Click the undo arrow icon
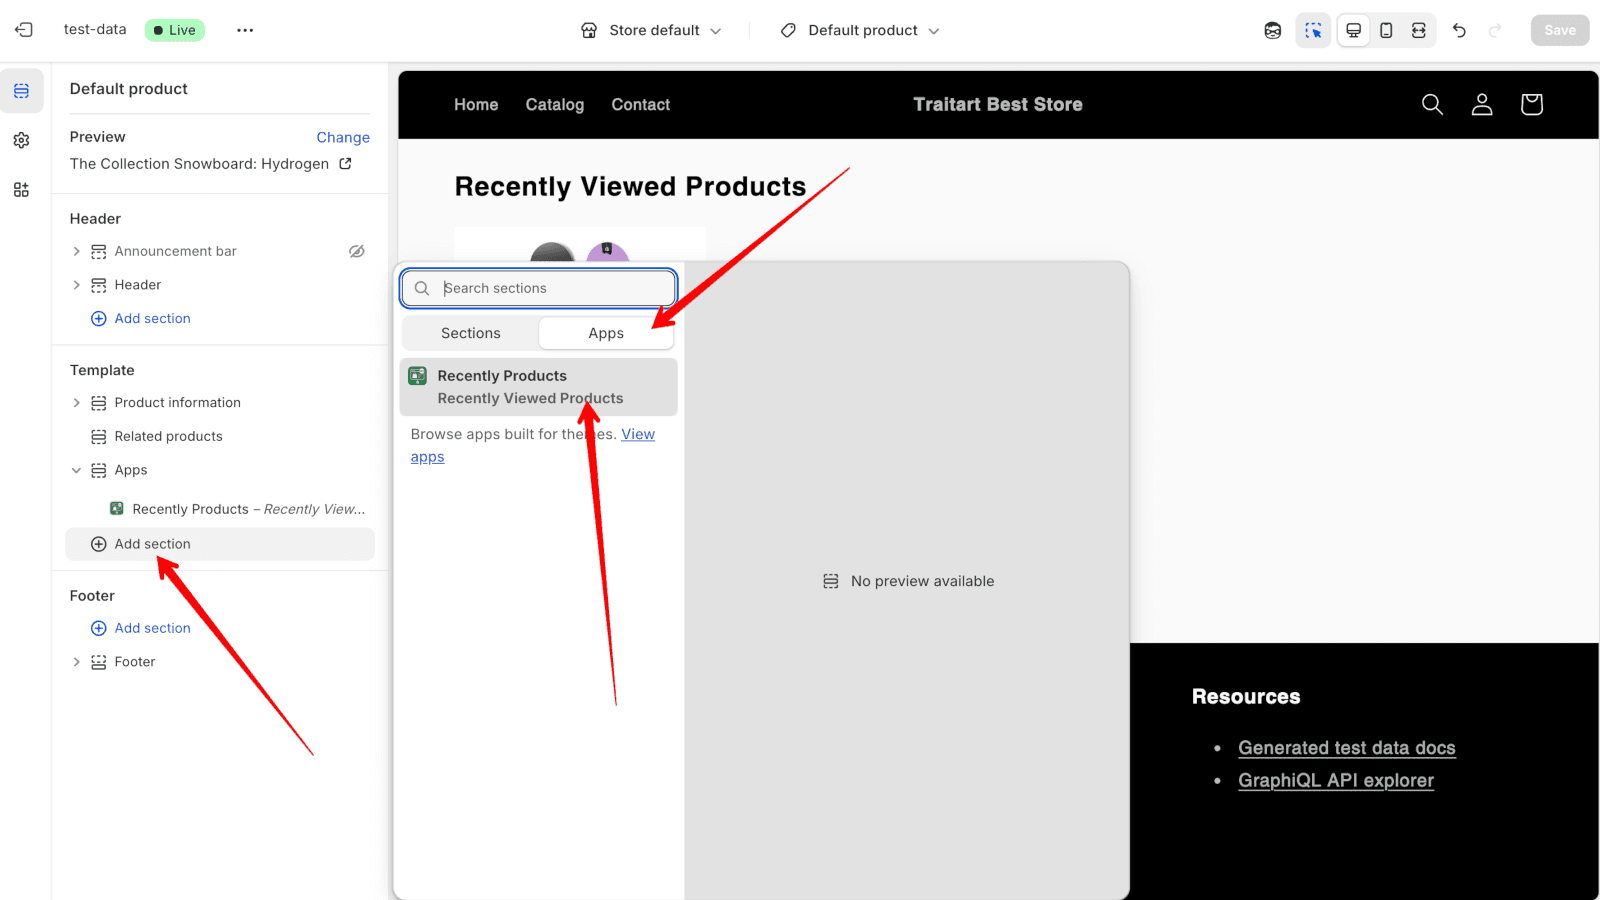This screenshot has height=900, width=1600. (x=1459, y=30)
